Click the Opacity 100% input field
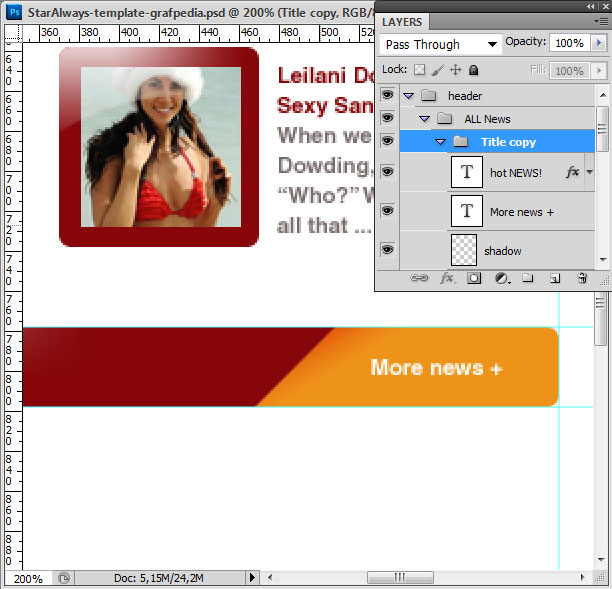Screen dimensions: 612x589 tap(571, 43)
